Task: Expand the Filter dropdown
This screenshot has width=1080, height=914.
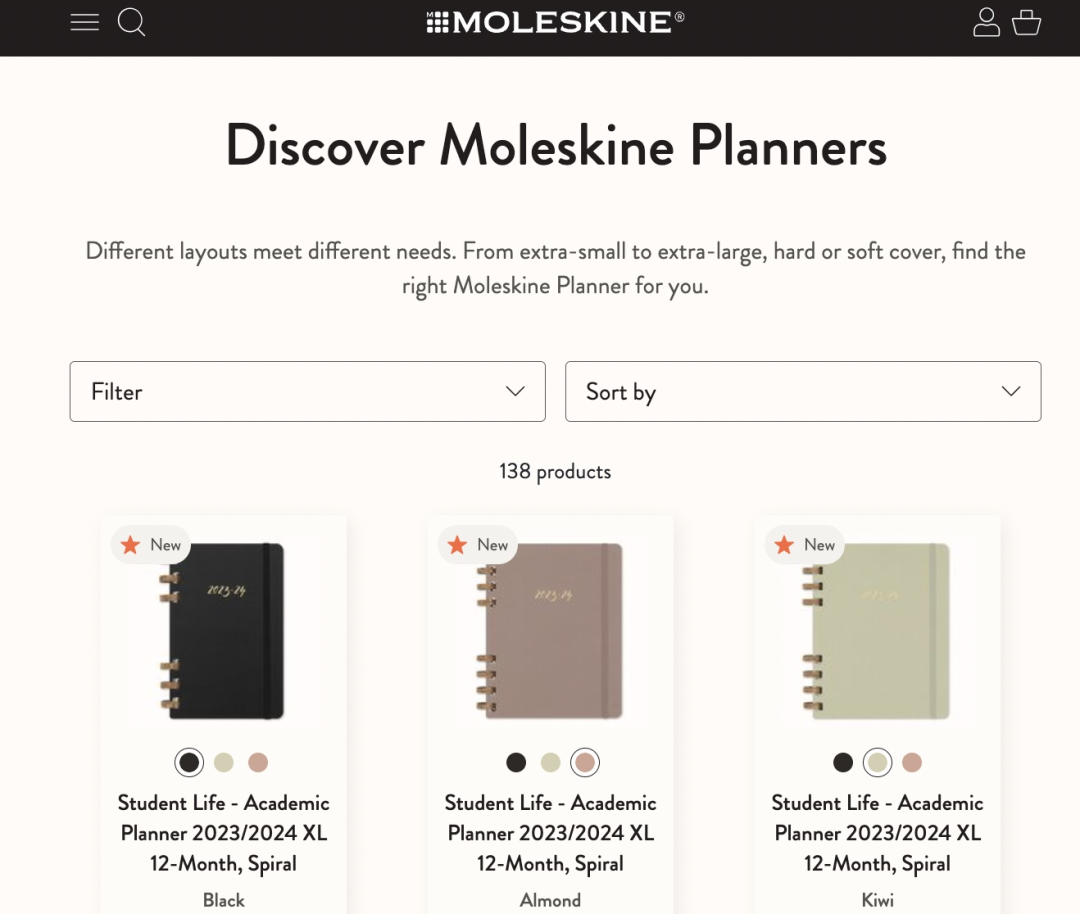Action: (307, 392)
